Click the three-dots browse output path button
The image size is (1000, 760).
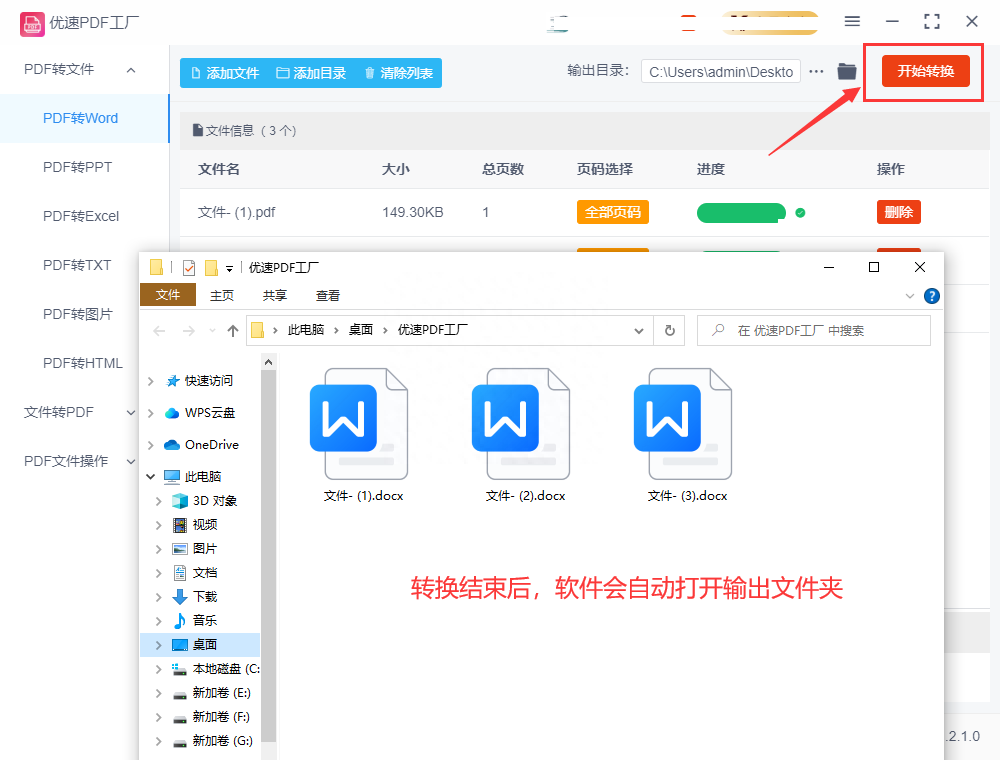tap(817, 71)
